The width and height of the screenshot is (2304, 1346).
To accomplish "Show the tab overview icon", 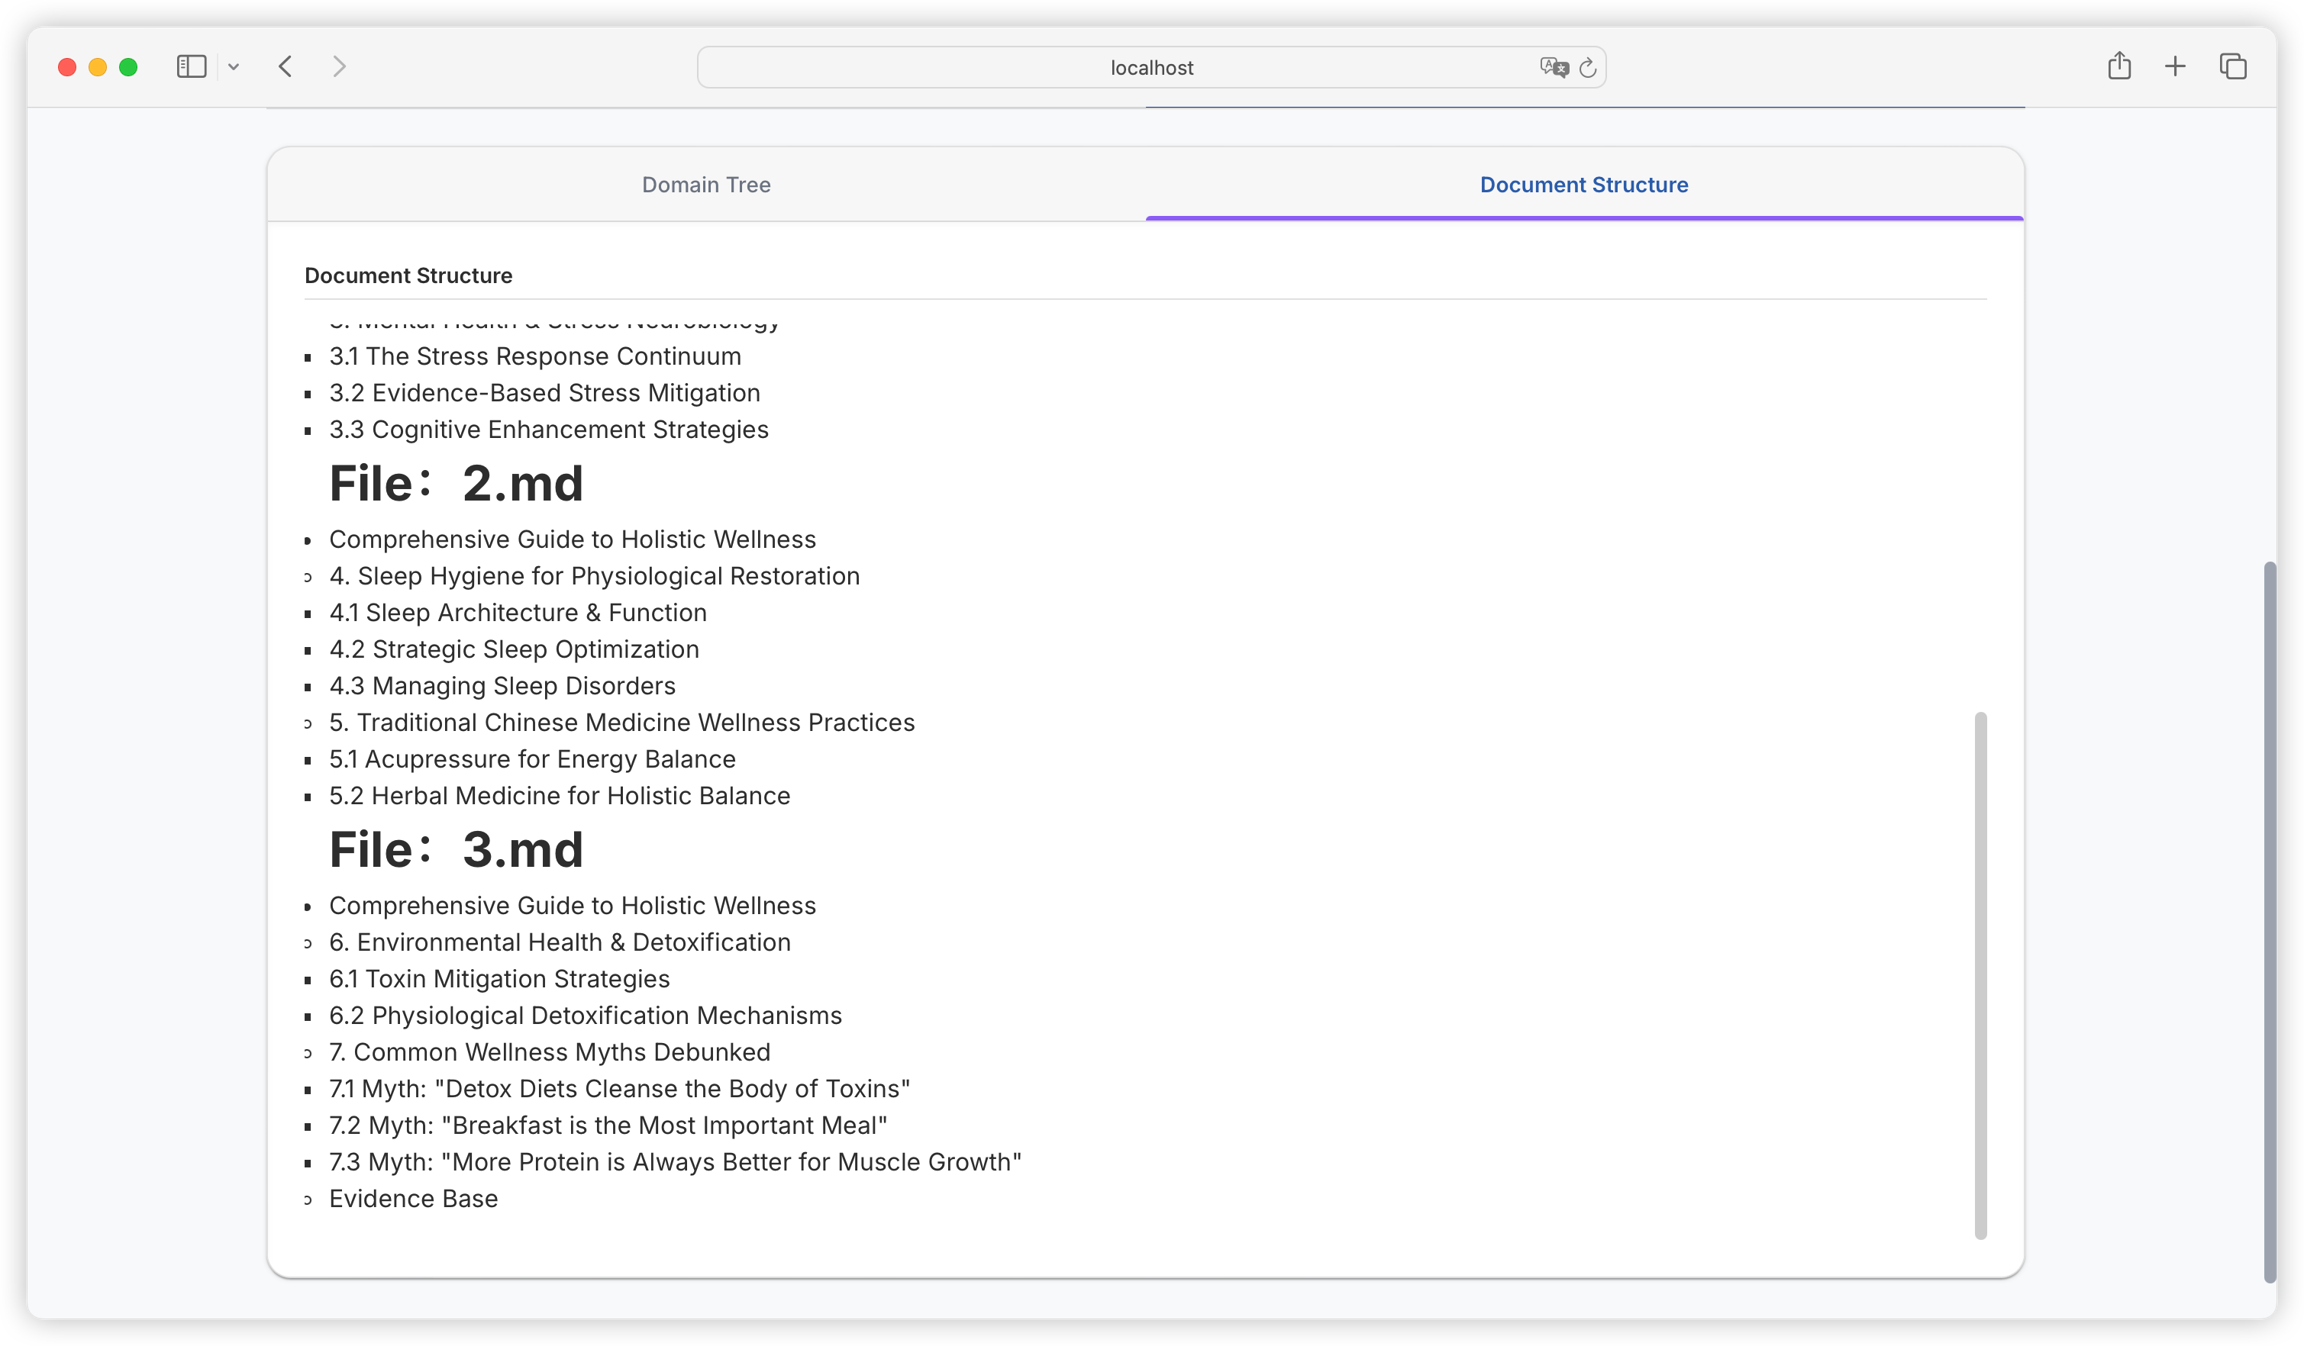I will [x=2233, y=67].
